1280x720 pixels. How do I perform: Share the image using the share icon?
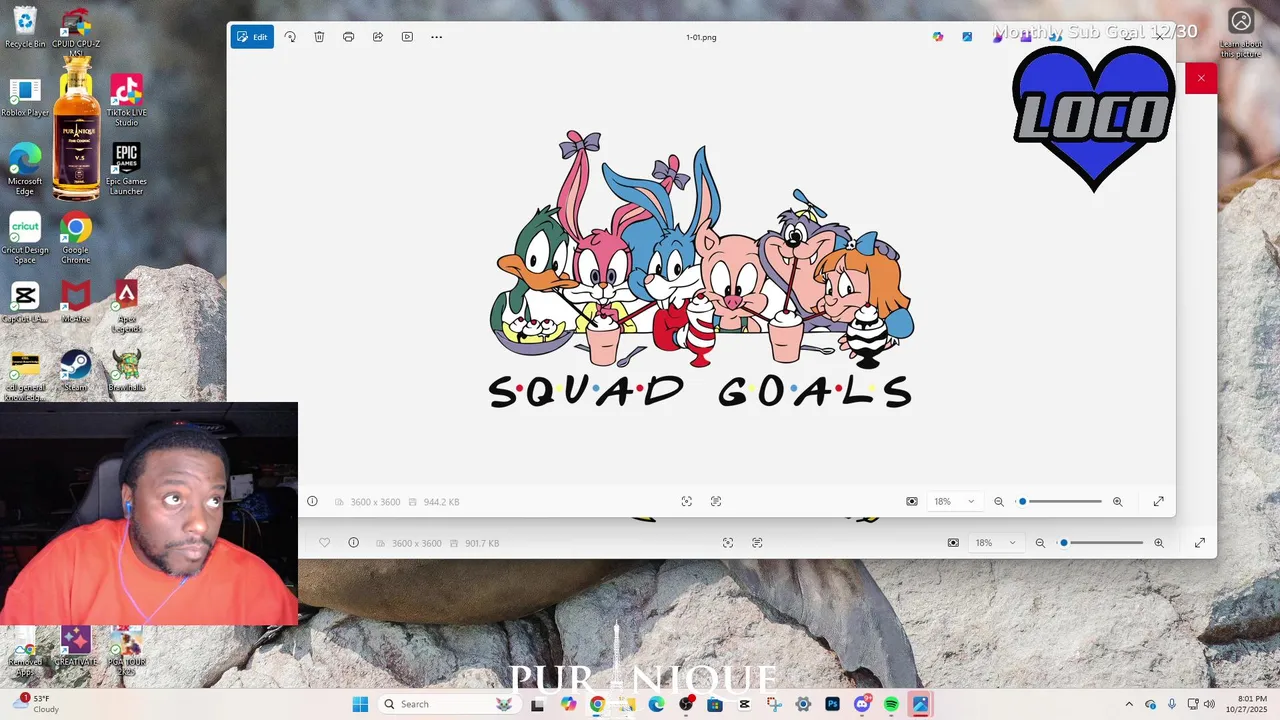(x=378, y=37)
